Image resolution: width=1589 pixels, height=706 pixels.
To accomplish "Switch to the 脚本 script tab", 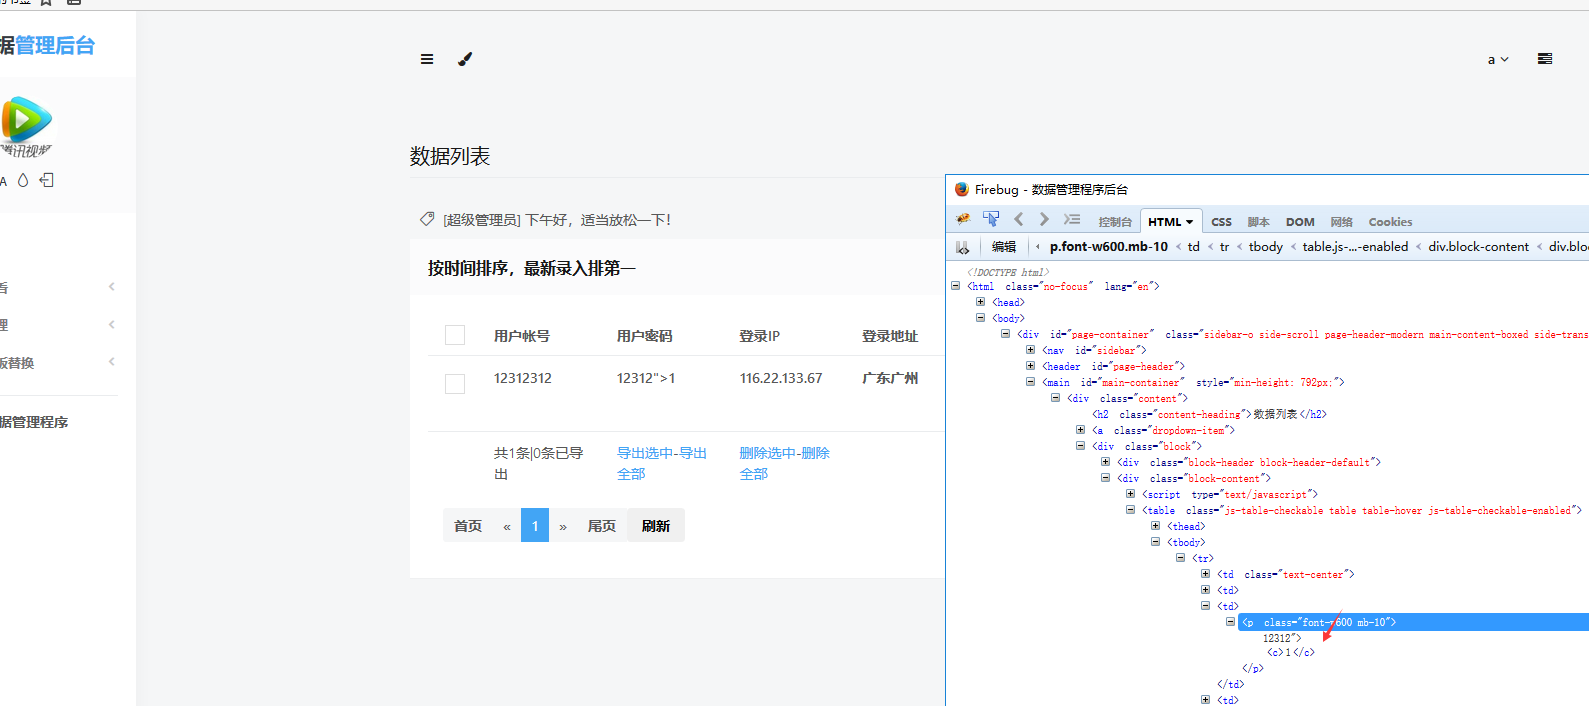I will click(1258, 222).
